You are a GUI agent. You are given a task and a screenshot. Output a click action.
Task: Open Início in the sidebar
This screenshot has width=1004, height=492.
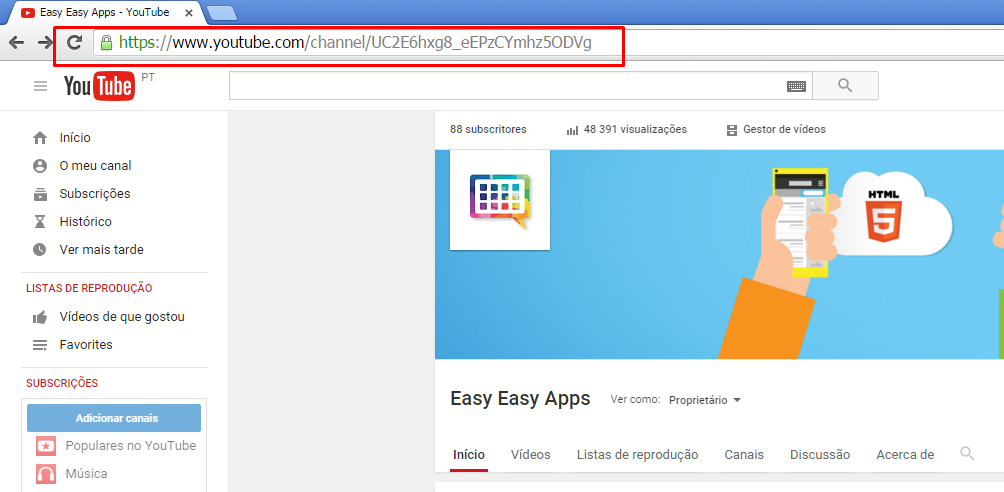coord(75,138)
